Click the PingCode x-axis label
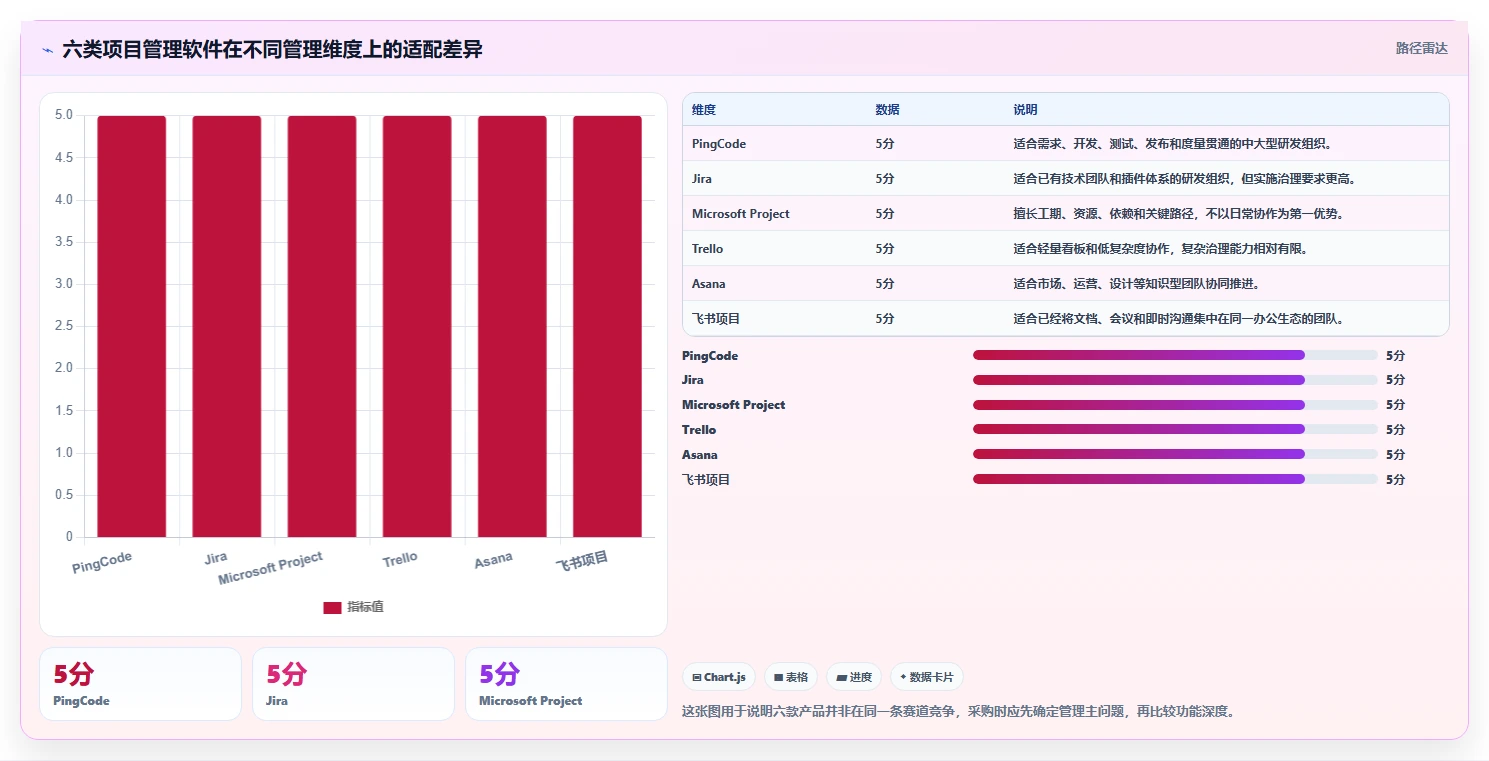 (102, 562)
